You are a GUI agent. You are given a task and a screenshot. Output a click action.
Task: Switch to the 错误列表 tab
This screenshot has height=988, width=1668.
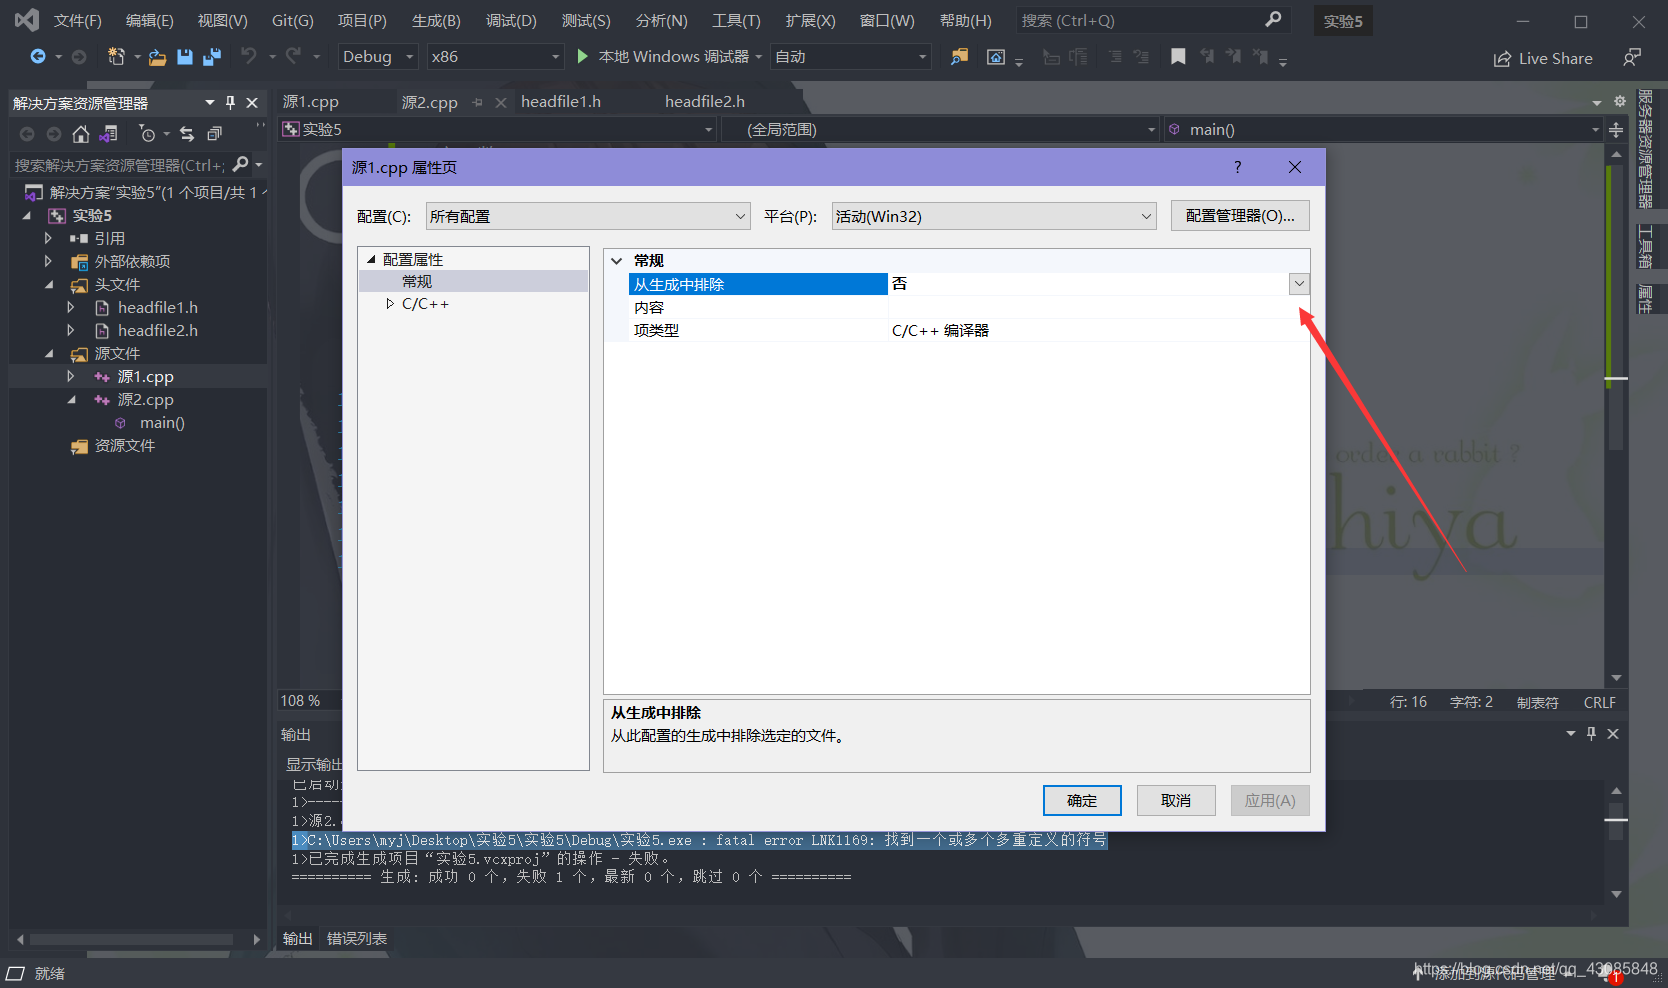[x=356, y=939]
